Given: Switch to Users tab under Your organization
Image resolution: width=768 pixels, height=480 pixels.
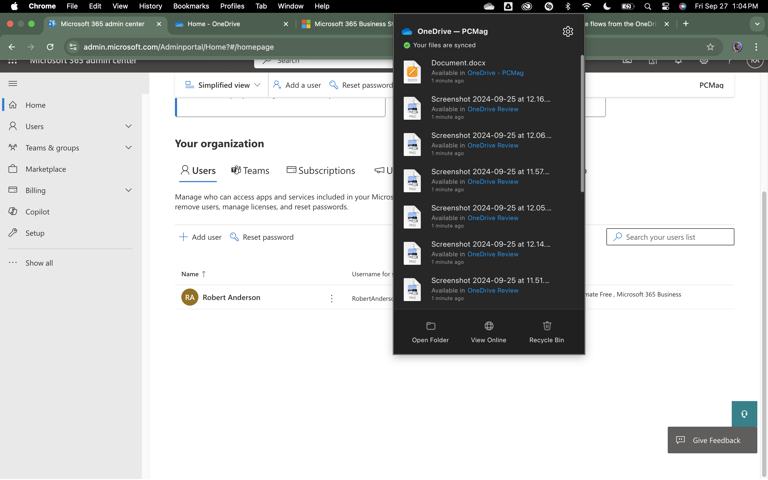Looking at the screenshot, I should click(198, 170).
